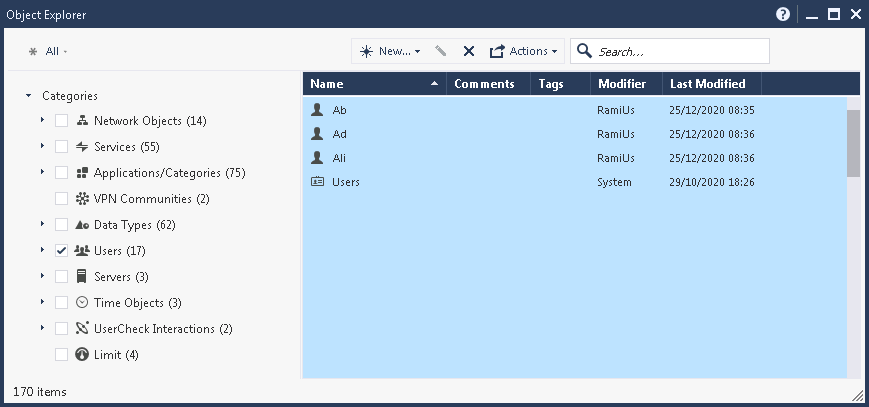The height and width of the screenshot is (407, 869).
Task: Click the pencil edit icon in toolbar
Action: (441, 51)
